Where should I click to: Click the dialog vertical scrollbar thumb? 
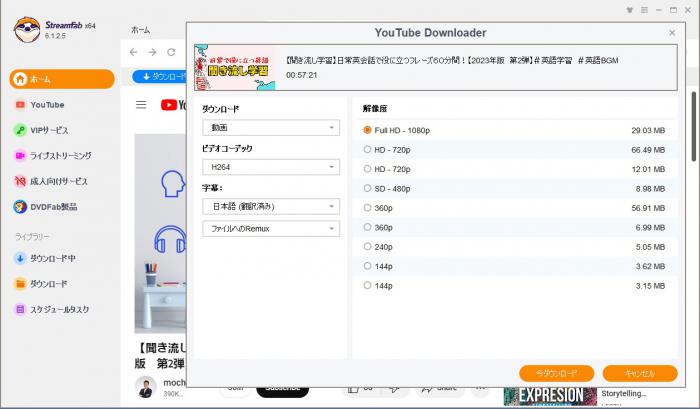coord(694,126)
